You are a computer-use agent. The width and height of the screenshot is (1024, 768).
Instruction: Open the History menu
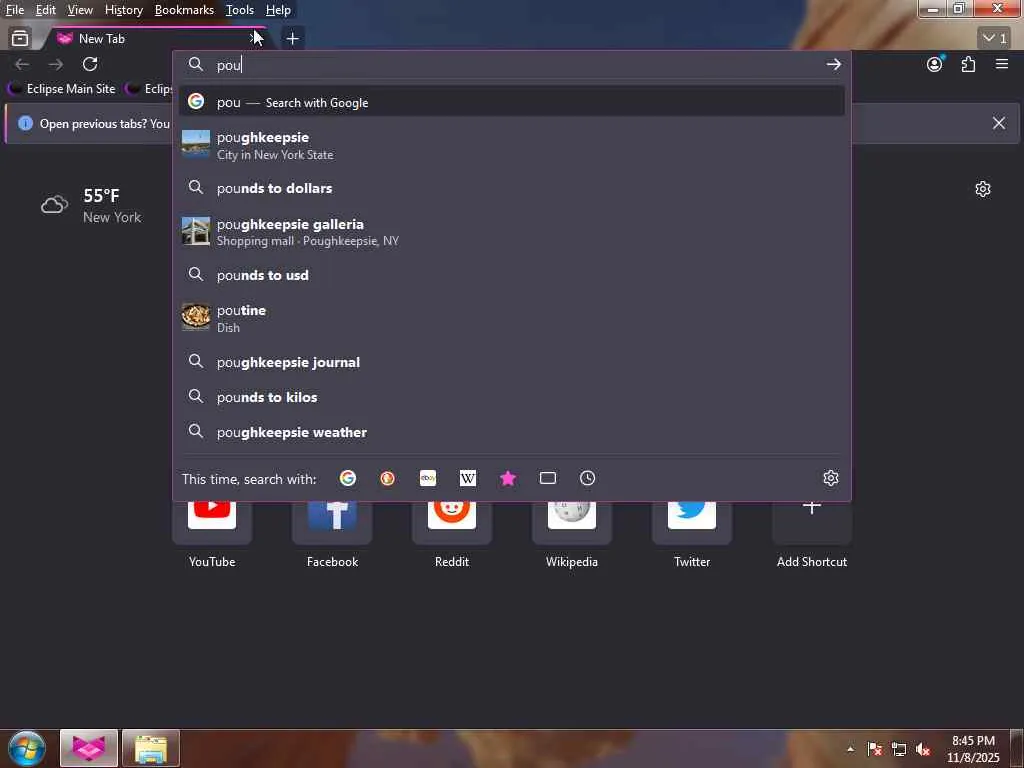tap(123, 10)
